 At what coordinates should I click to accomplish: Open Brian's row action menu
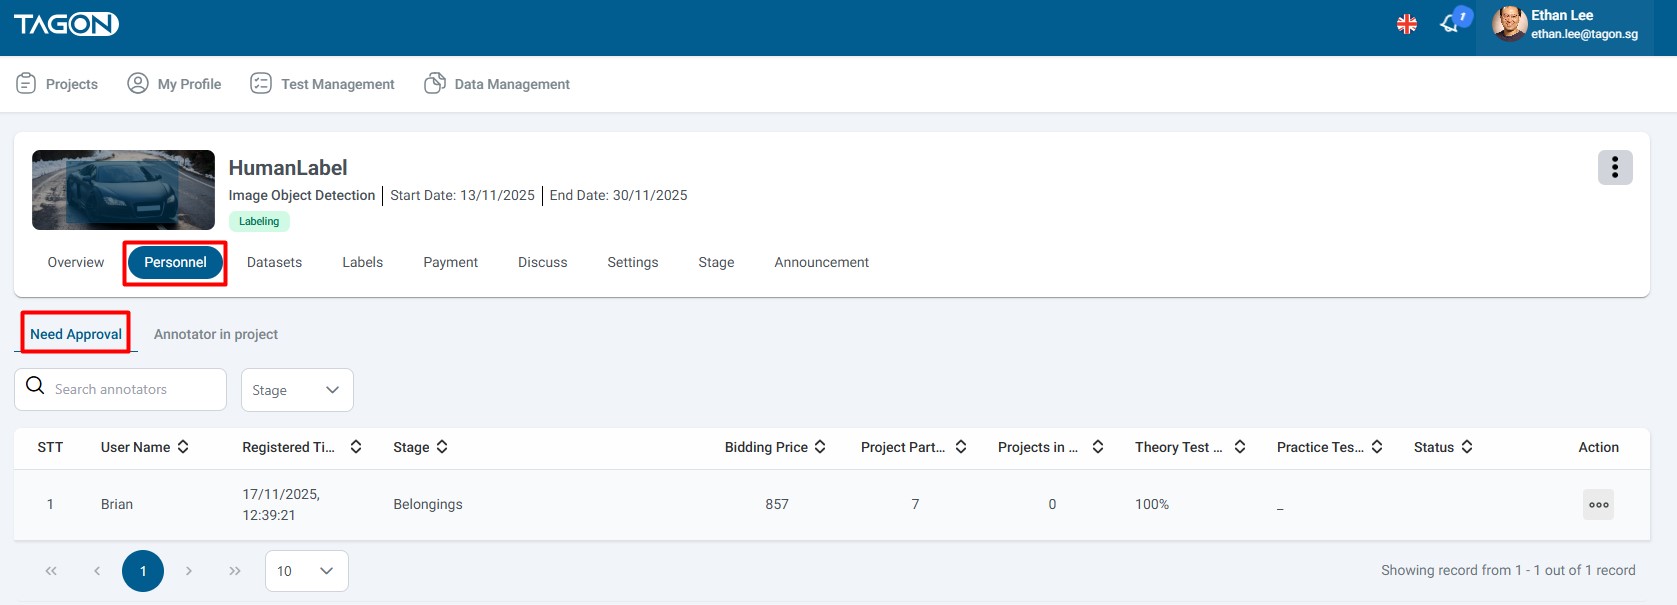coord(1598,505)
